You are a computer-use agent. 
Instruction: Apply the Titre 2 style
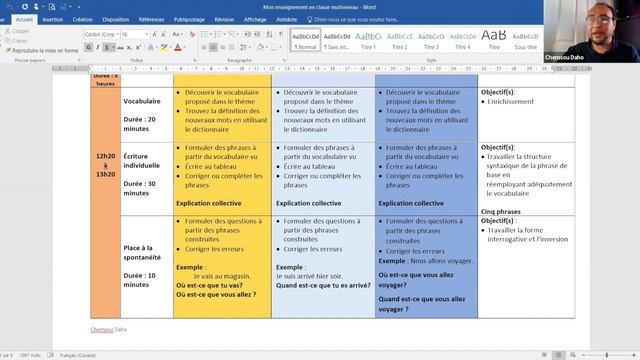pos(400,40)
